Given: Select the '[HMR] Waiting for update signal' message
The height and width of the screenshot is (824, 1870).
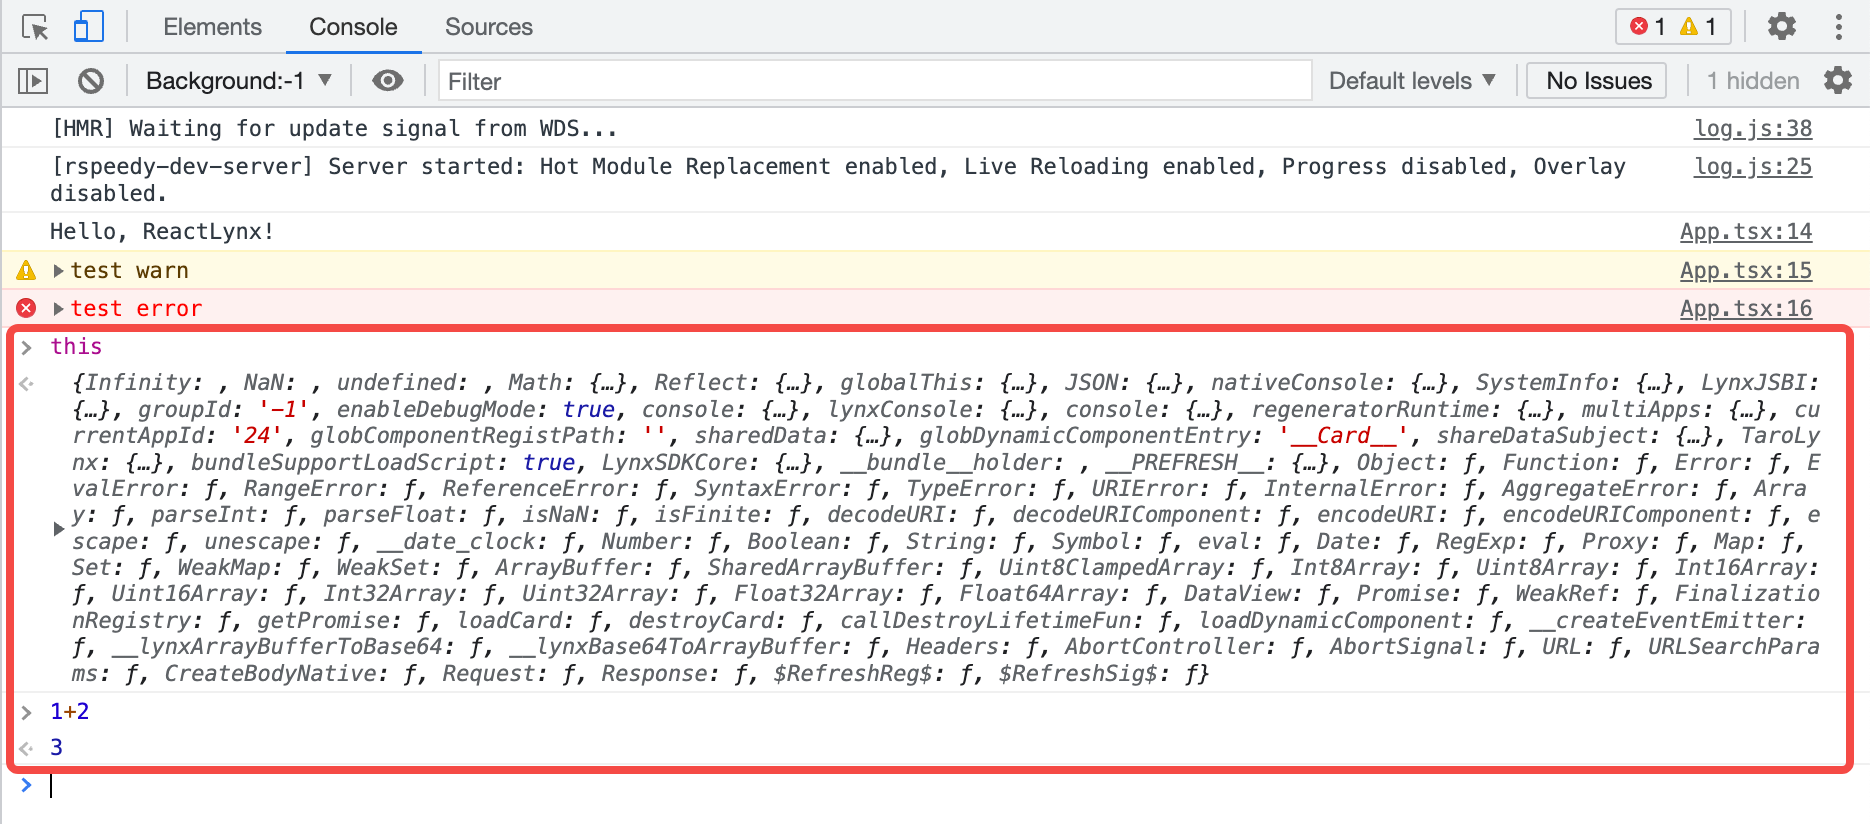Looking at the screenshot, I should pyautogui.click(x=334, y=129).
